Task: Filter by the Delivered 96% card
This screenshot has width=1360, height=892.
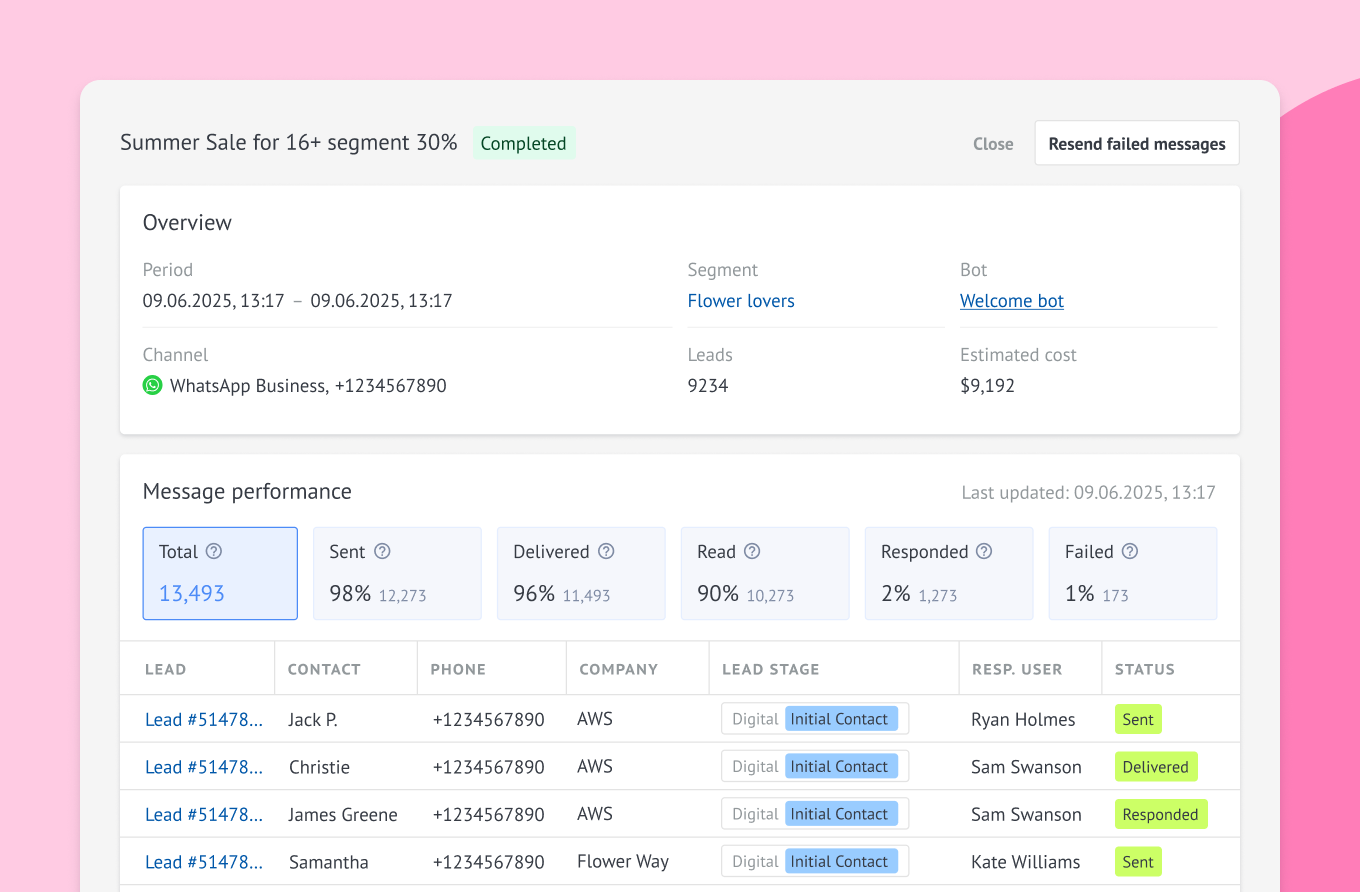Action: 580,573
